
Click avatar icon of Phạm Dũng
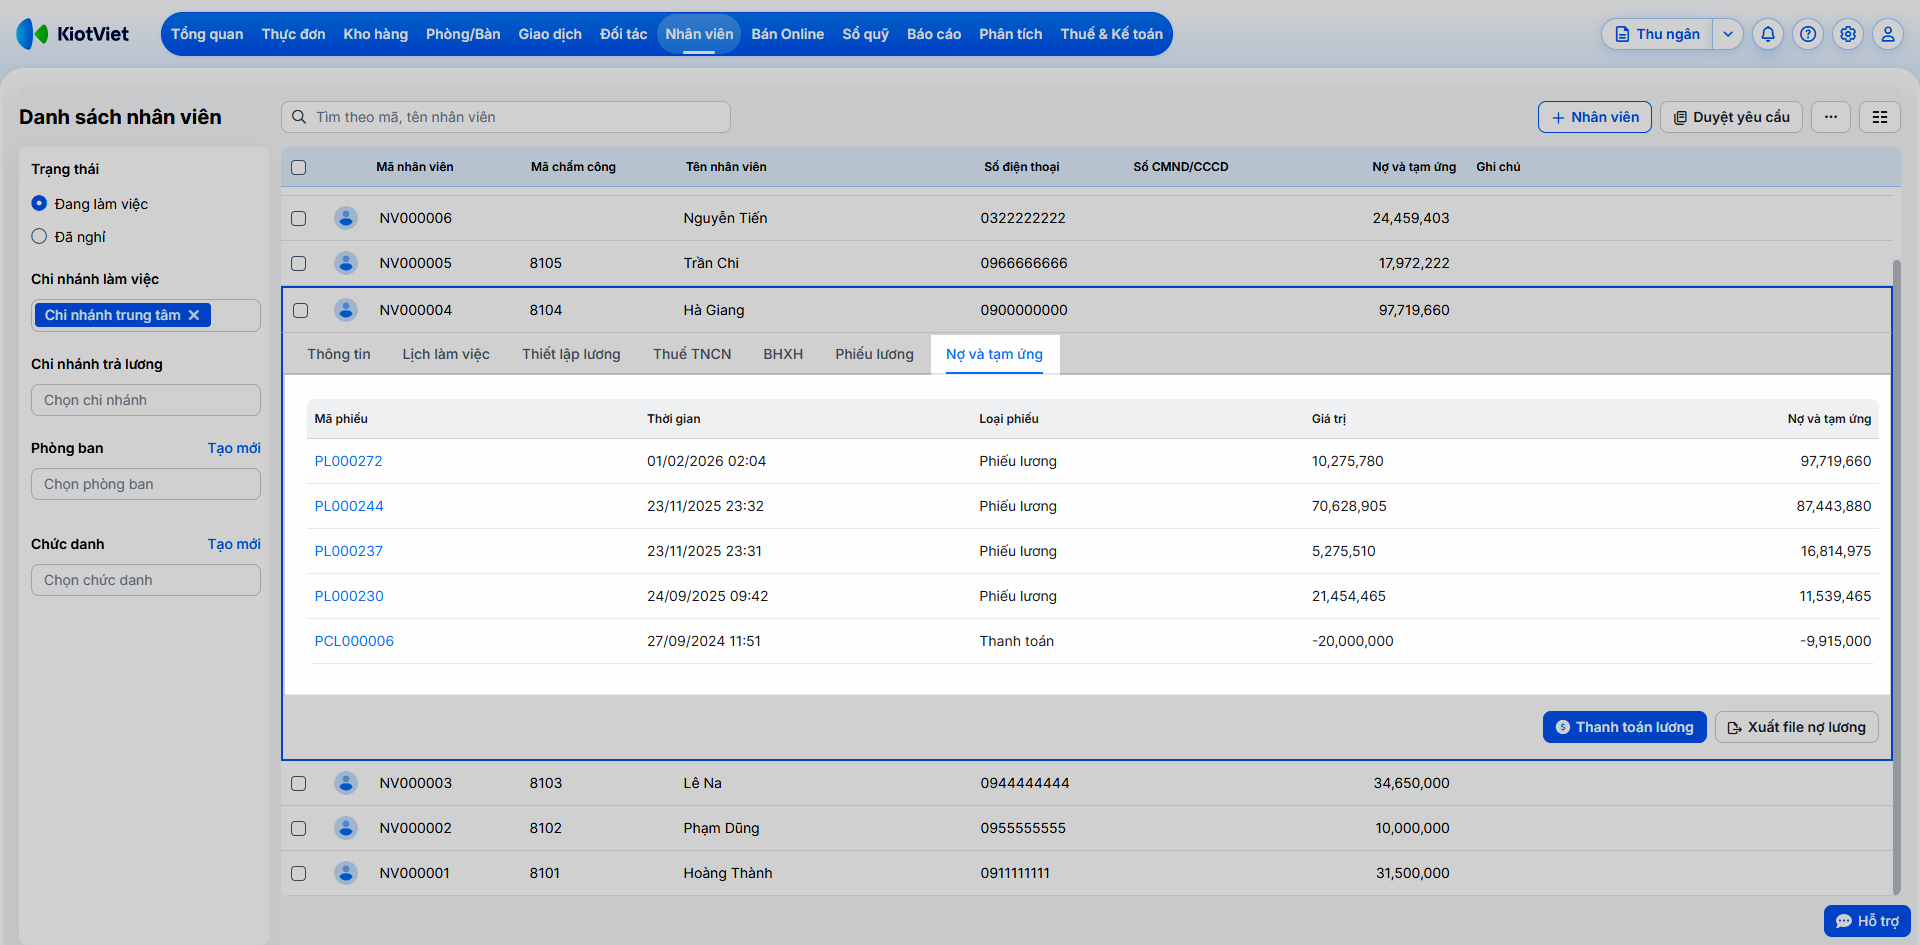(x=346, y=828)
